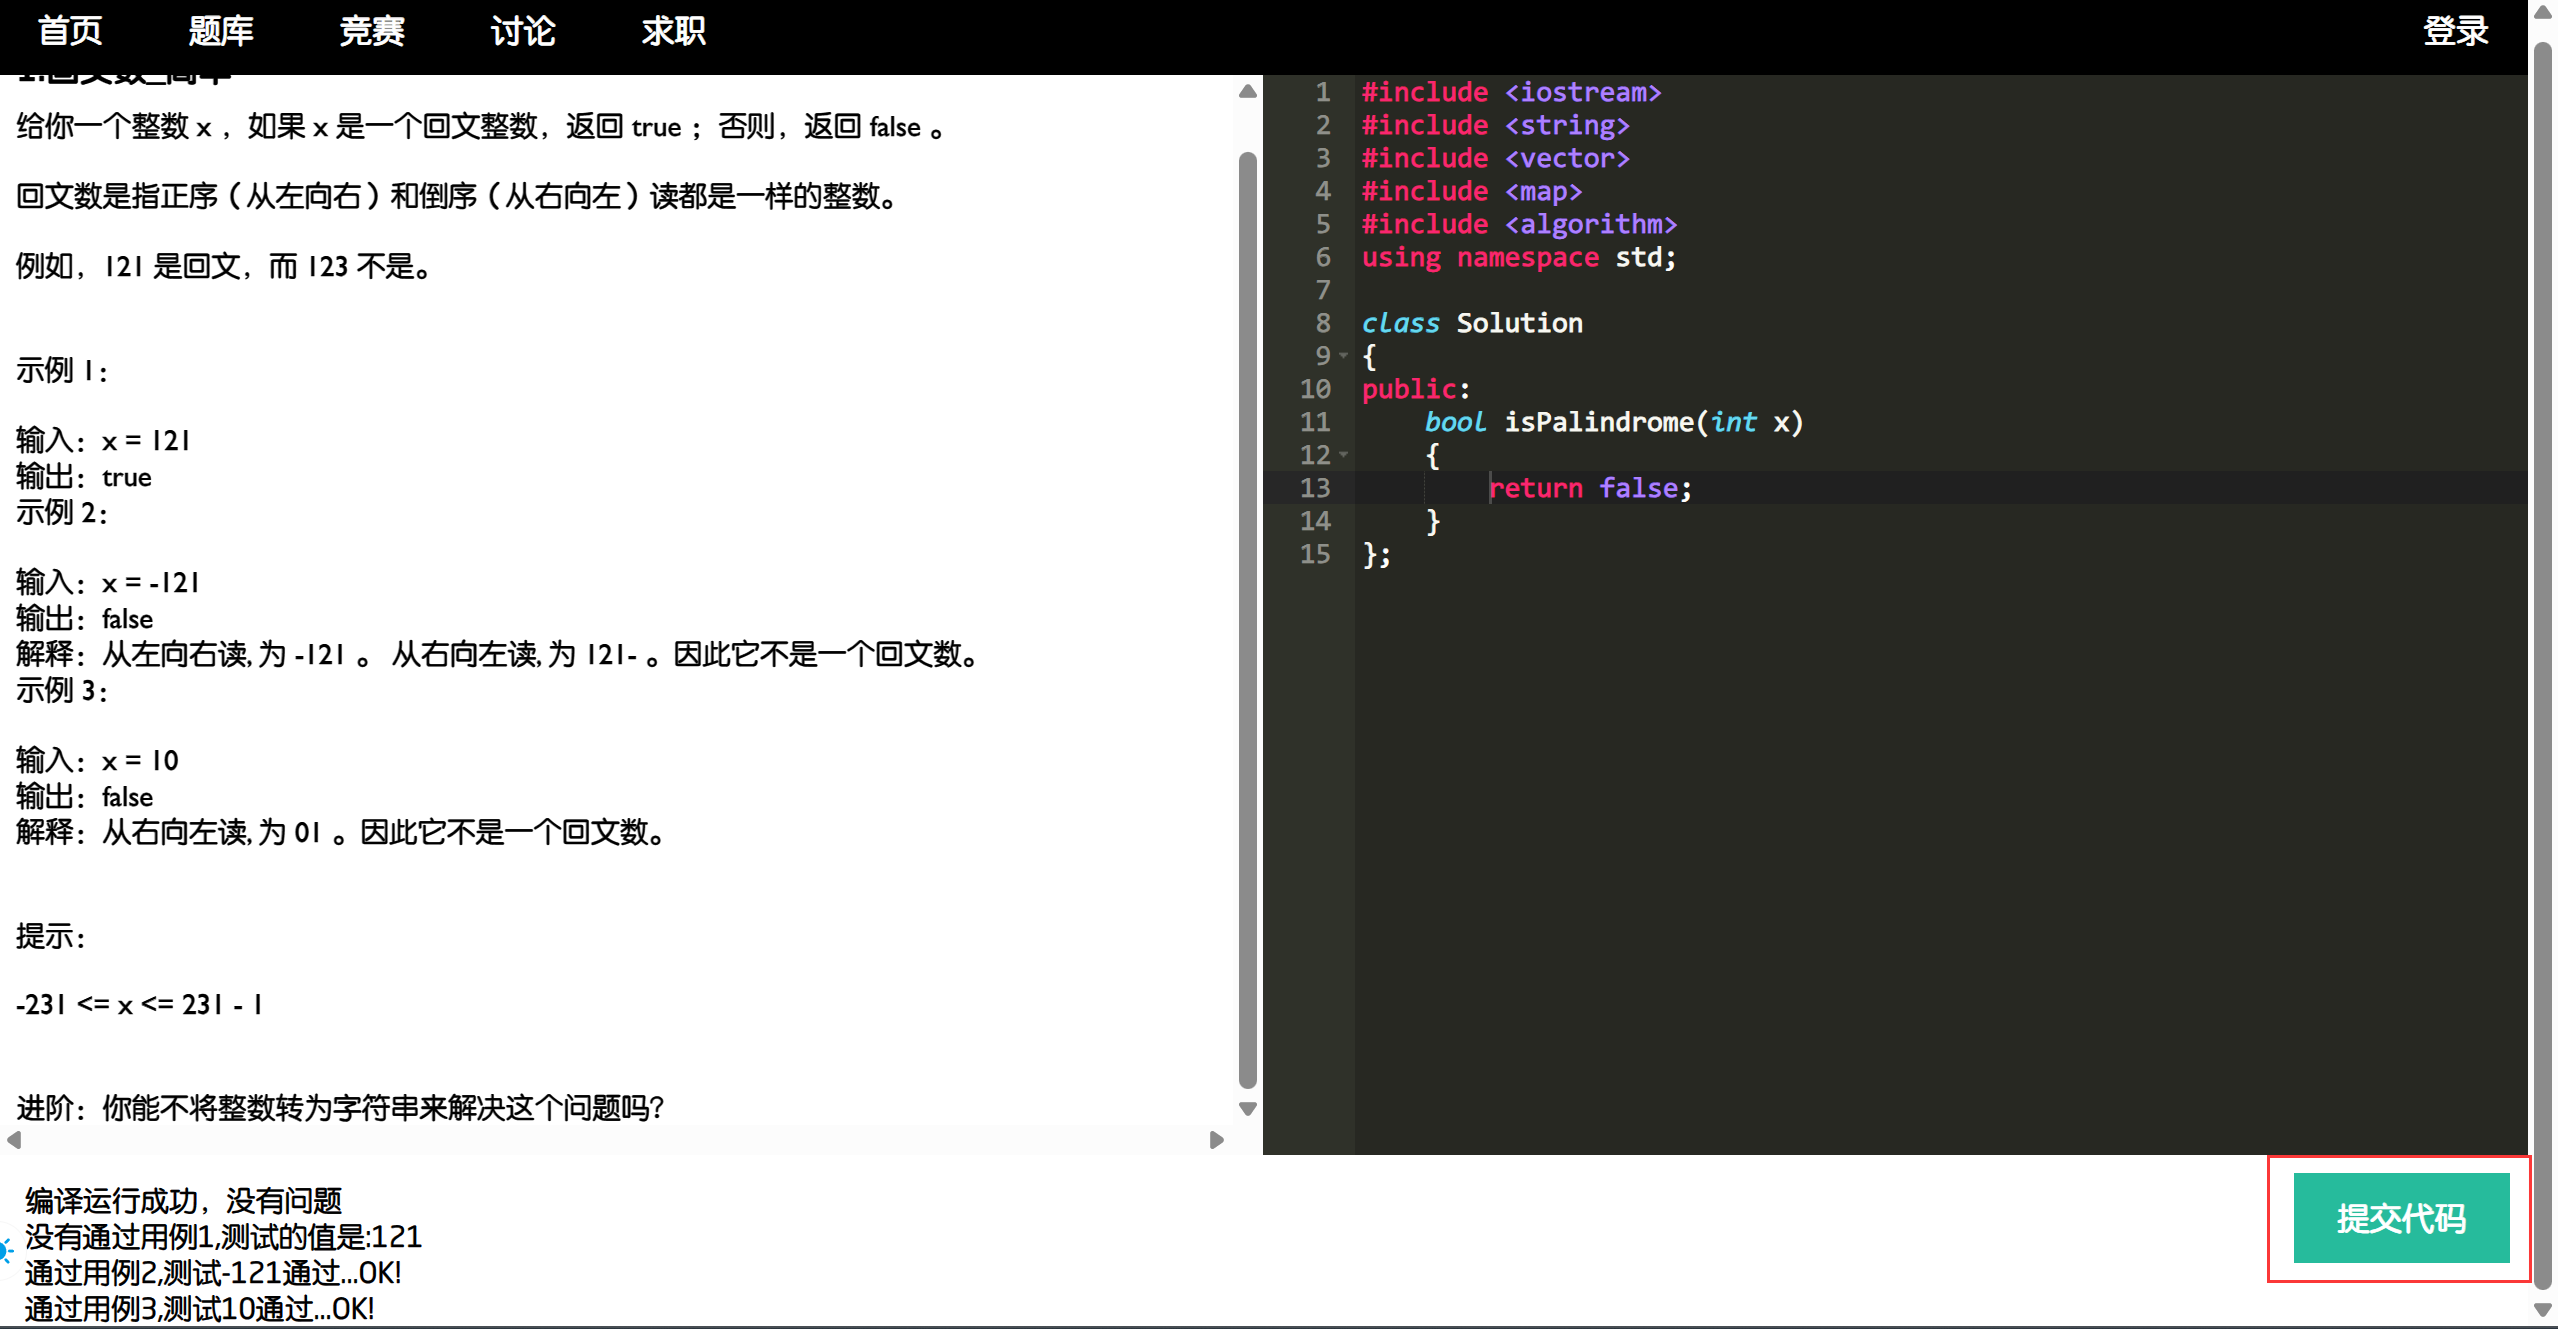Collapse code fold arrow on line 12
Screen dimensions: 2558x1329
[1344, 455]
